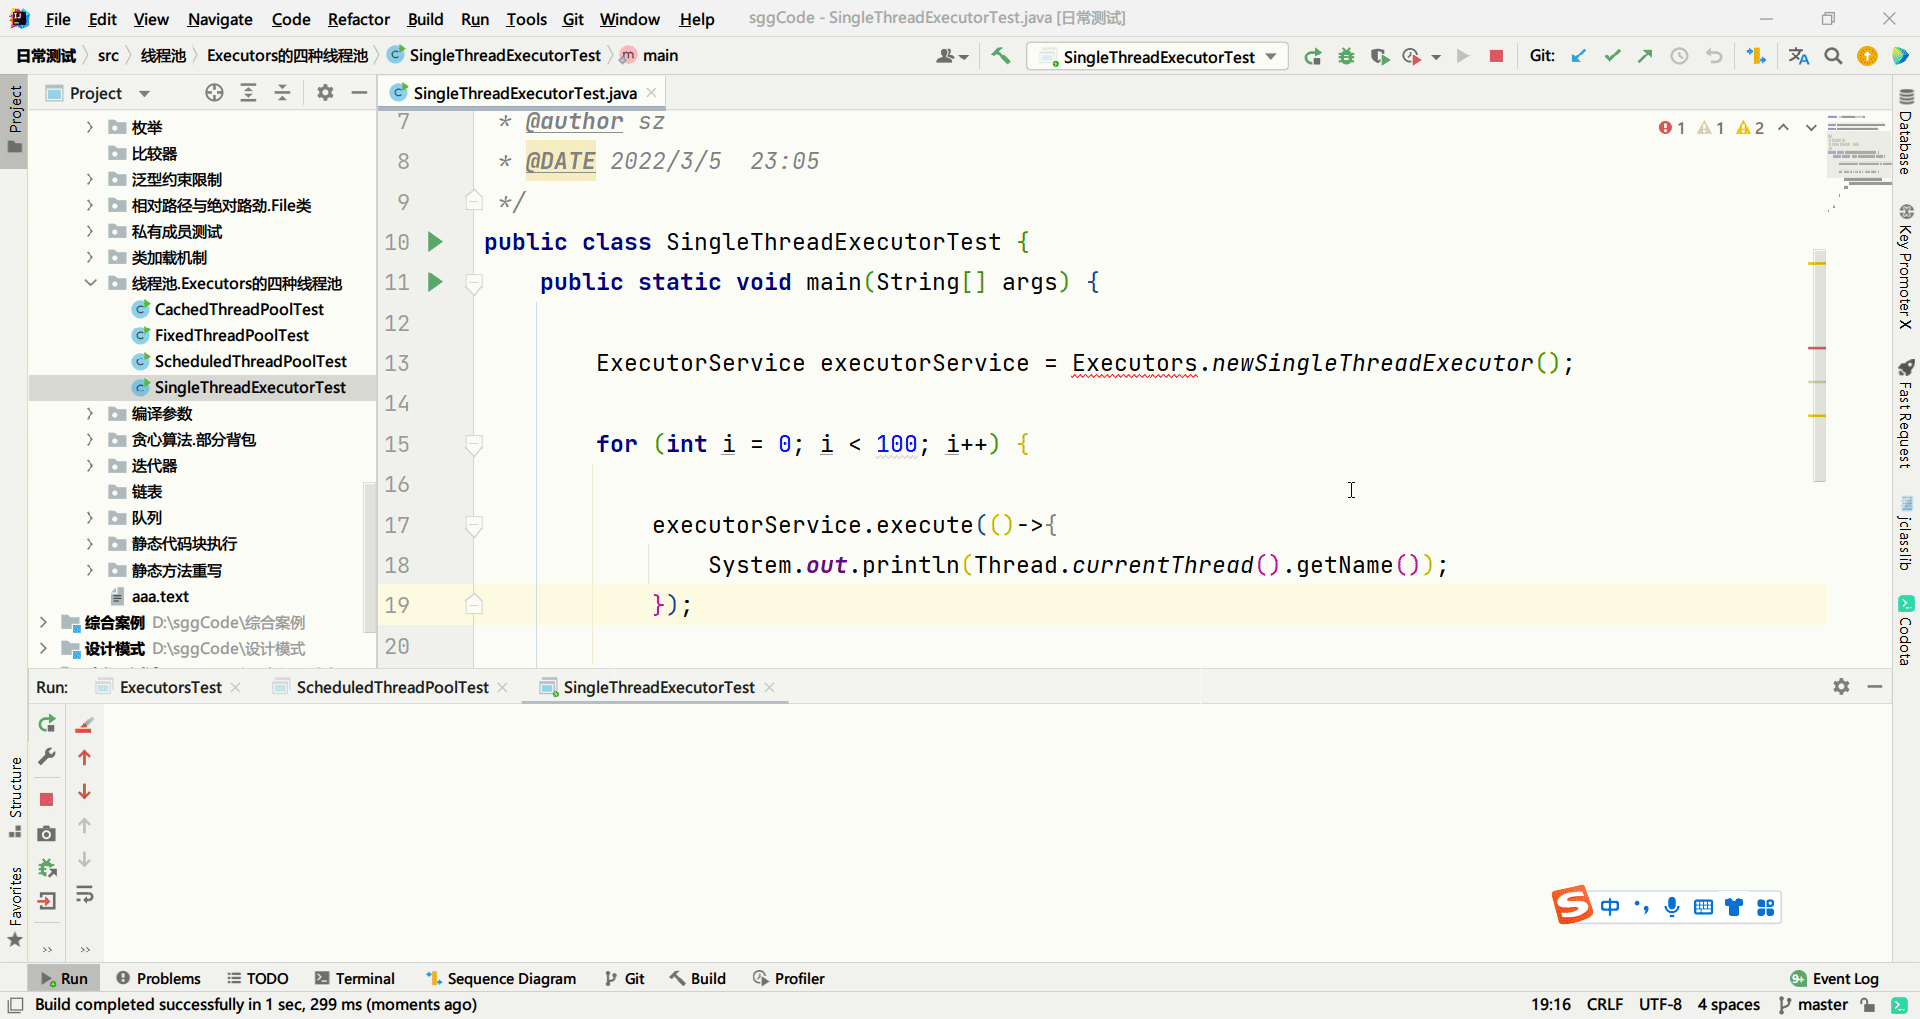Select the SingleThreadExecutorTest.java editor tab
The width and height of the screenshot is (1920, 1019).
coord(524,93)
